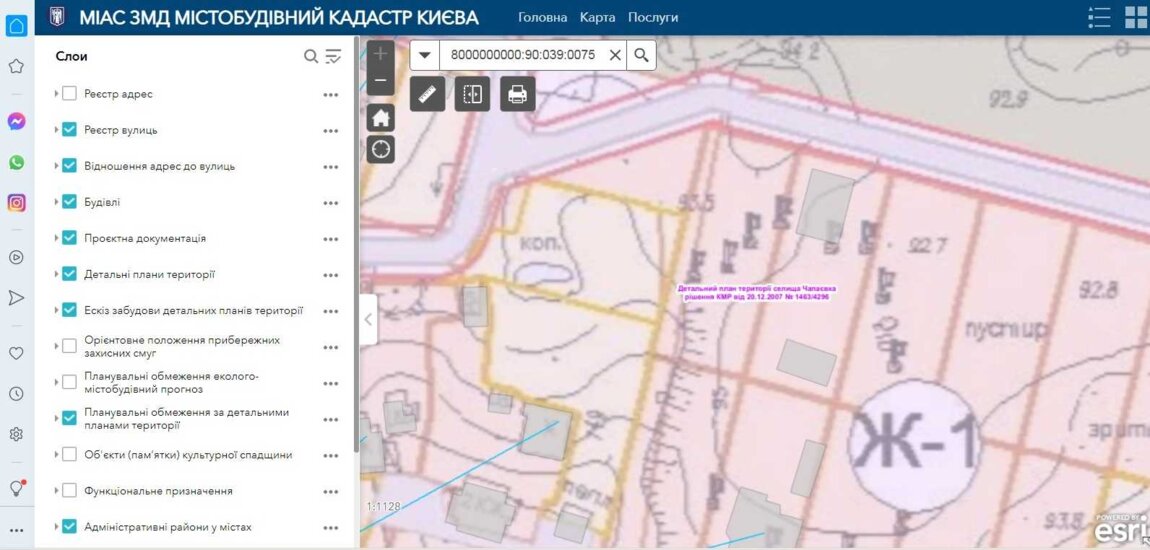Viewport: 1150px width, 550px height.
Task: Click the measure ruler tool
Action: pos(427,94)
